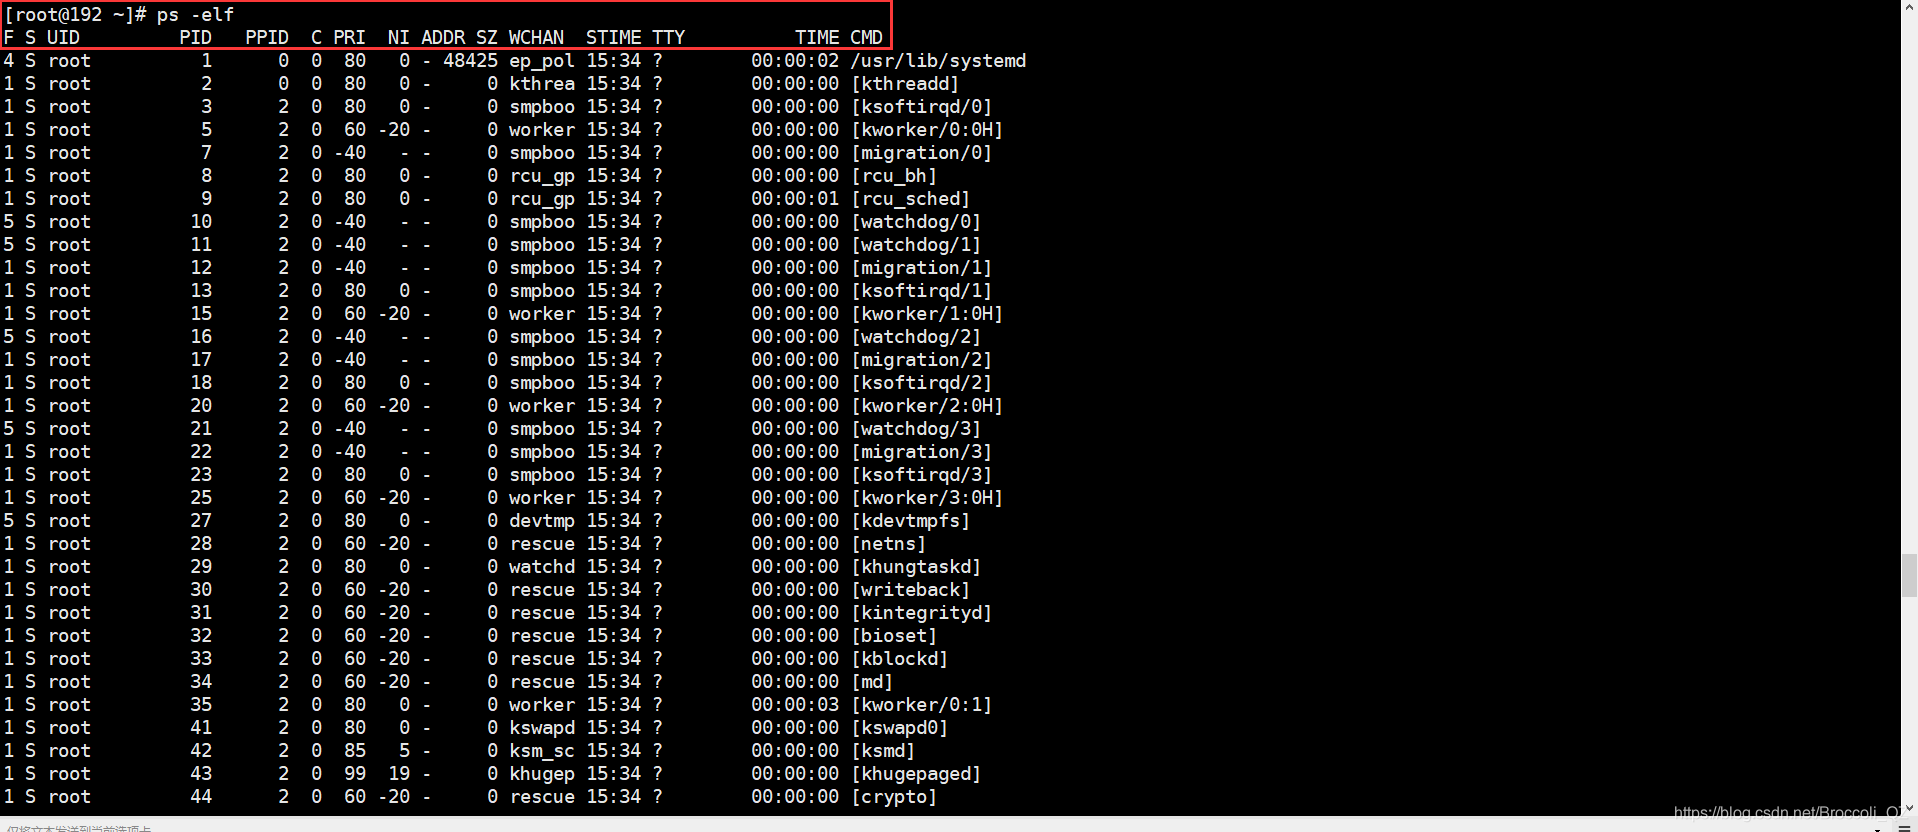
Task: Select the '[migration/3]' process name
Action: pyautogui.click(x=922, y=452)
